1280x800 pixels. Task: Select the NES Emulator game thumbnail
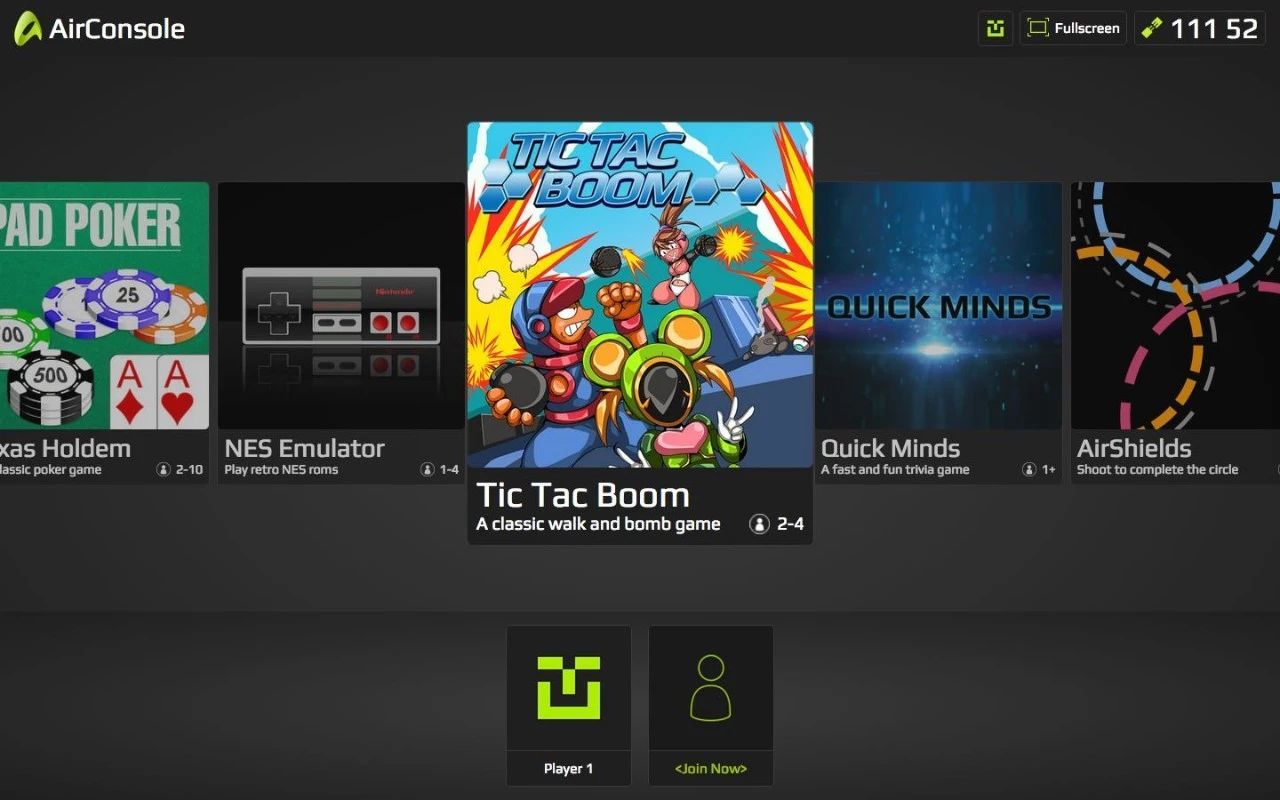pyautogui.click(x=341, y=306)
